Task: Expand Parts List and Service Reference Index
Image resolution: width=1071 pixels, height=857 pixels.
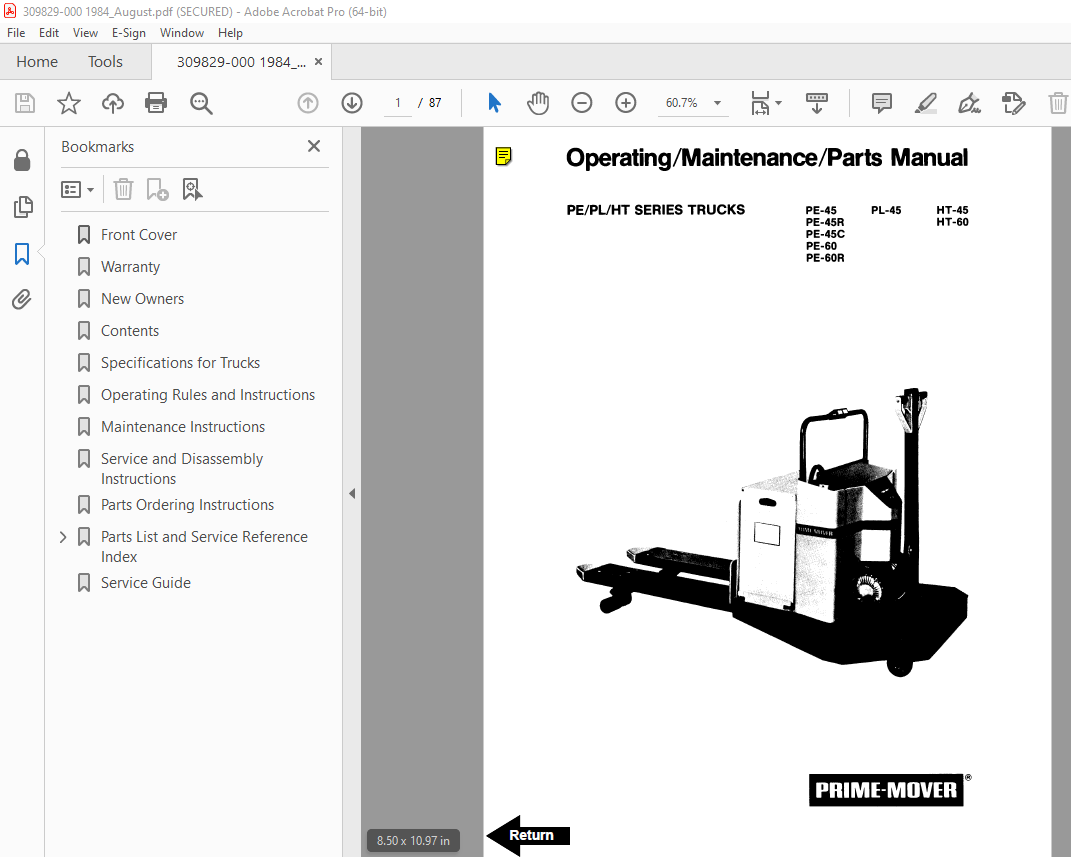Action: click(x=63, y=537)
